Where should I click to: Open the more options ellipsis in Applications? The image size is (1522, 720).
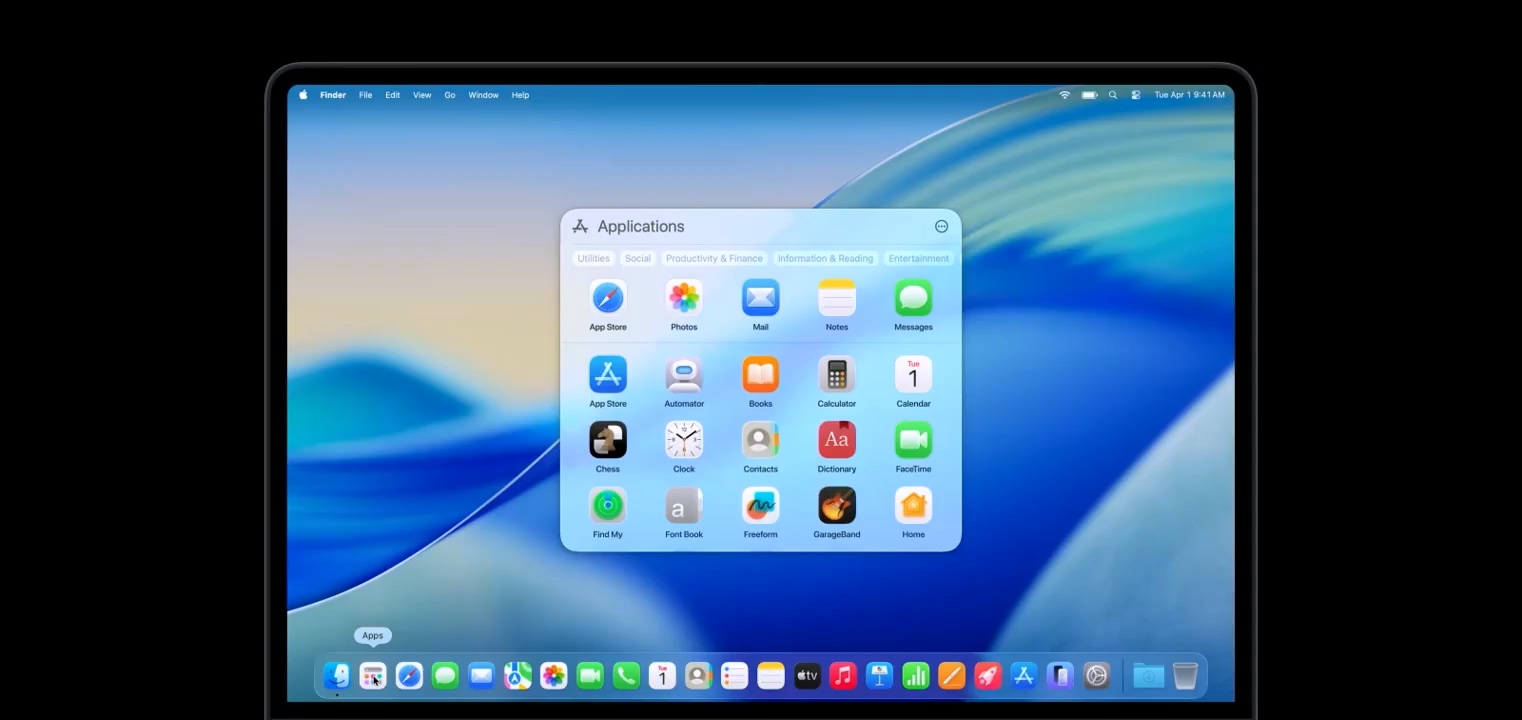(941, 227)
